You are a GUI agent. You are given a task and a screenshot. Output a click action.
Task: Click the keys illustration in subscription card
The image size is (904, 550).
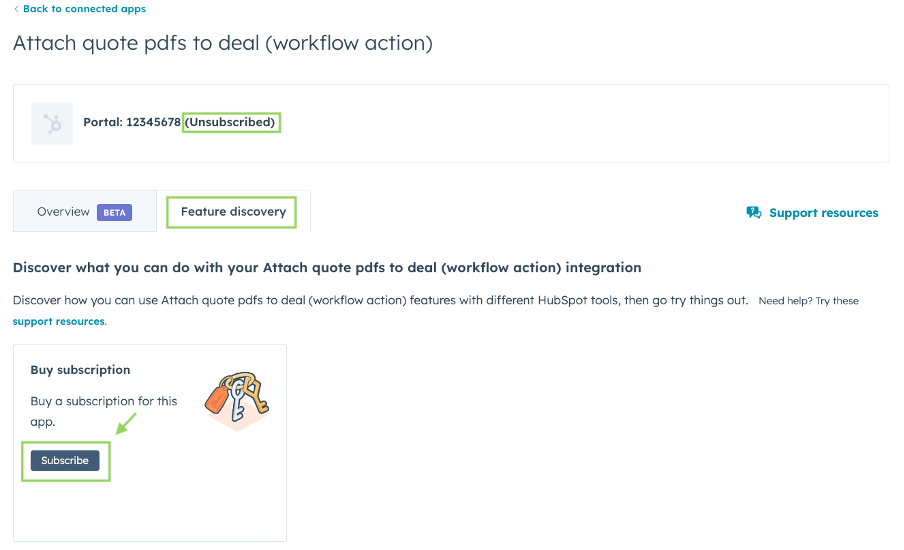pyautogui.click(x=236, y=400)
